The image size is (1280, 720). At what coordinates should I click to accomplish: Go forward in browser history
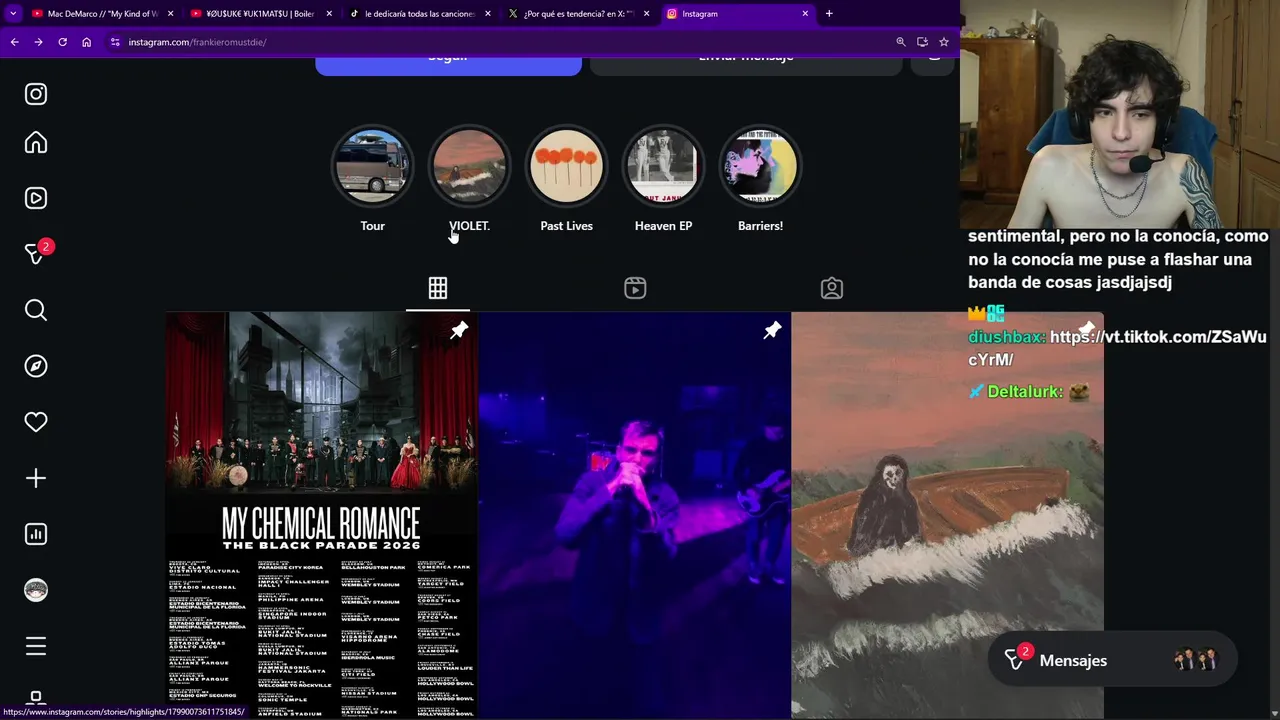38,42
